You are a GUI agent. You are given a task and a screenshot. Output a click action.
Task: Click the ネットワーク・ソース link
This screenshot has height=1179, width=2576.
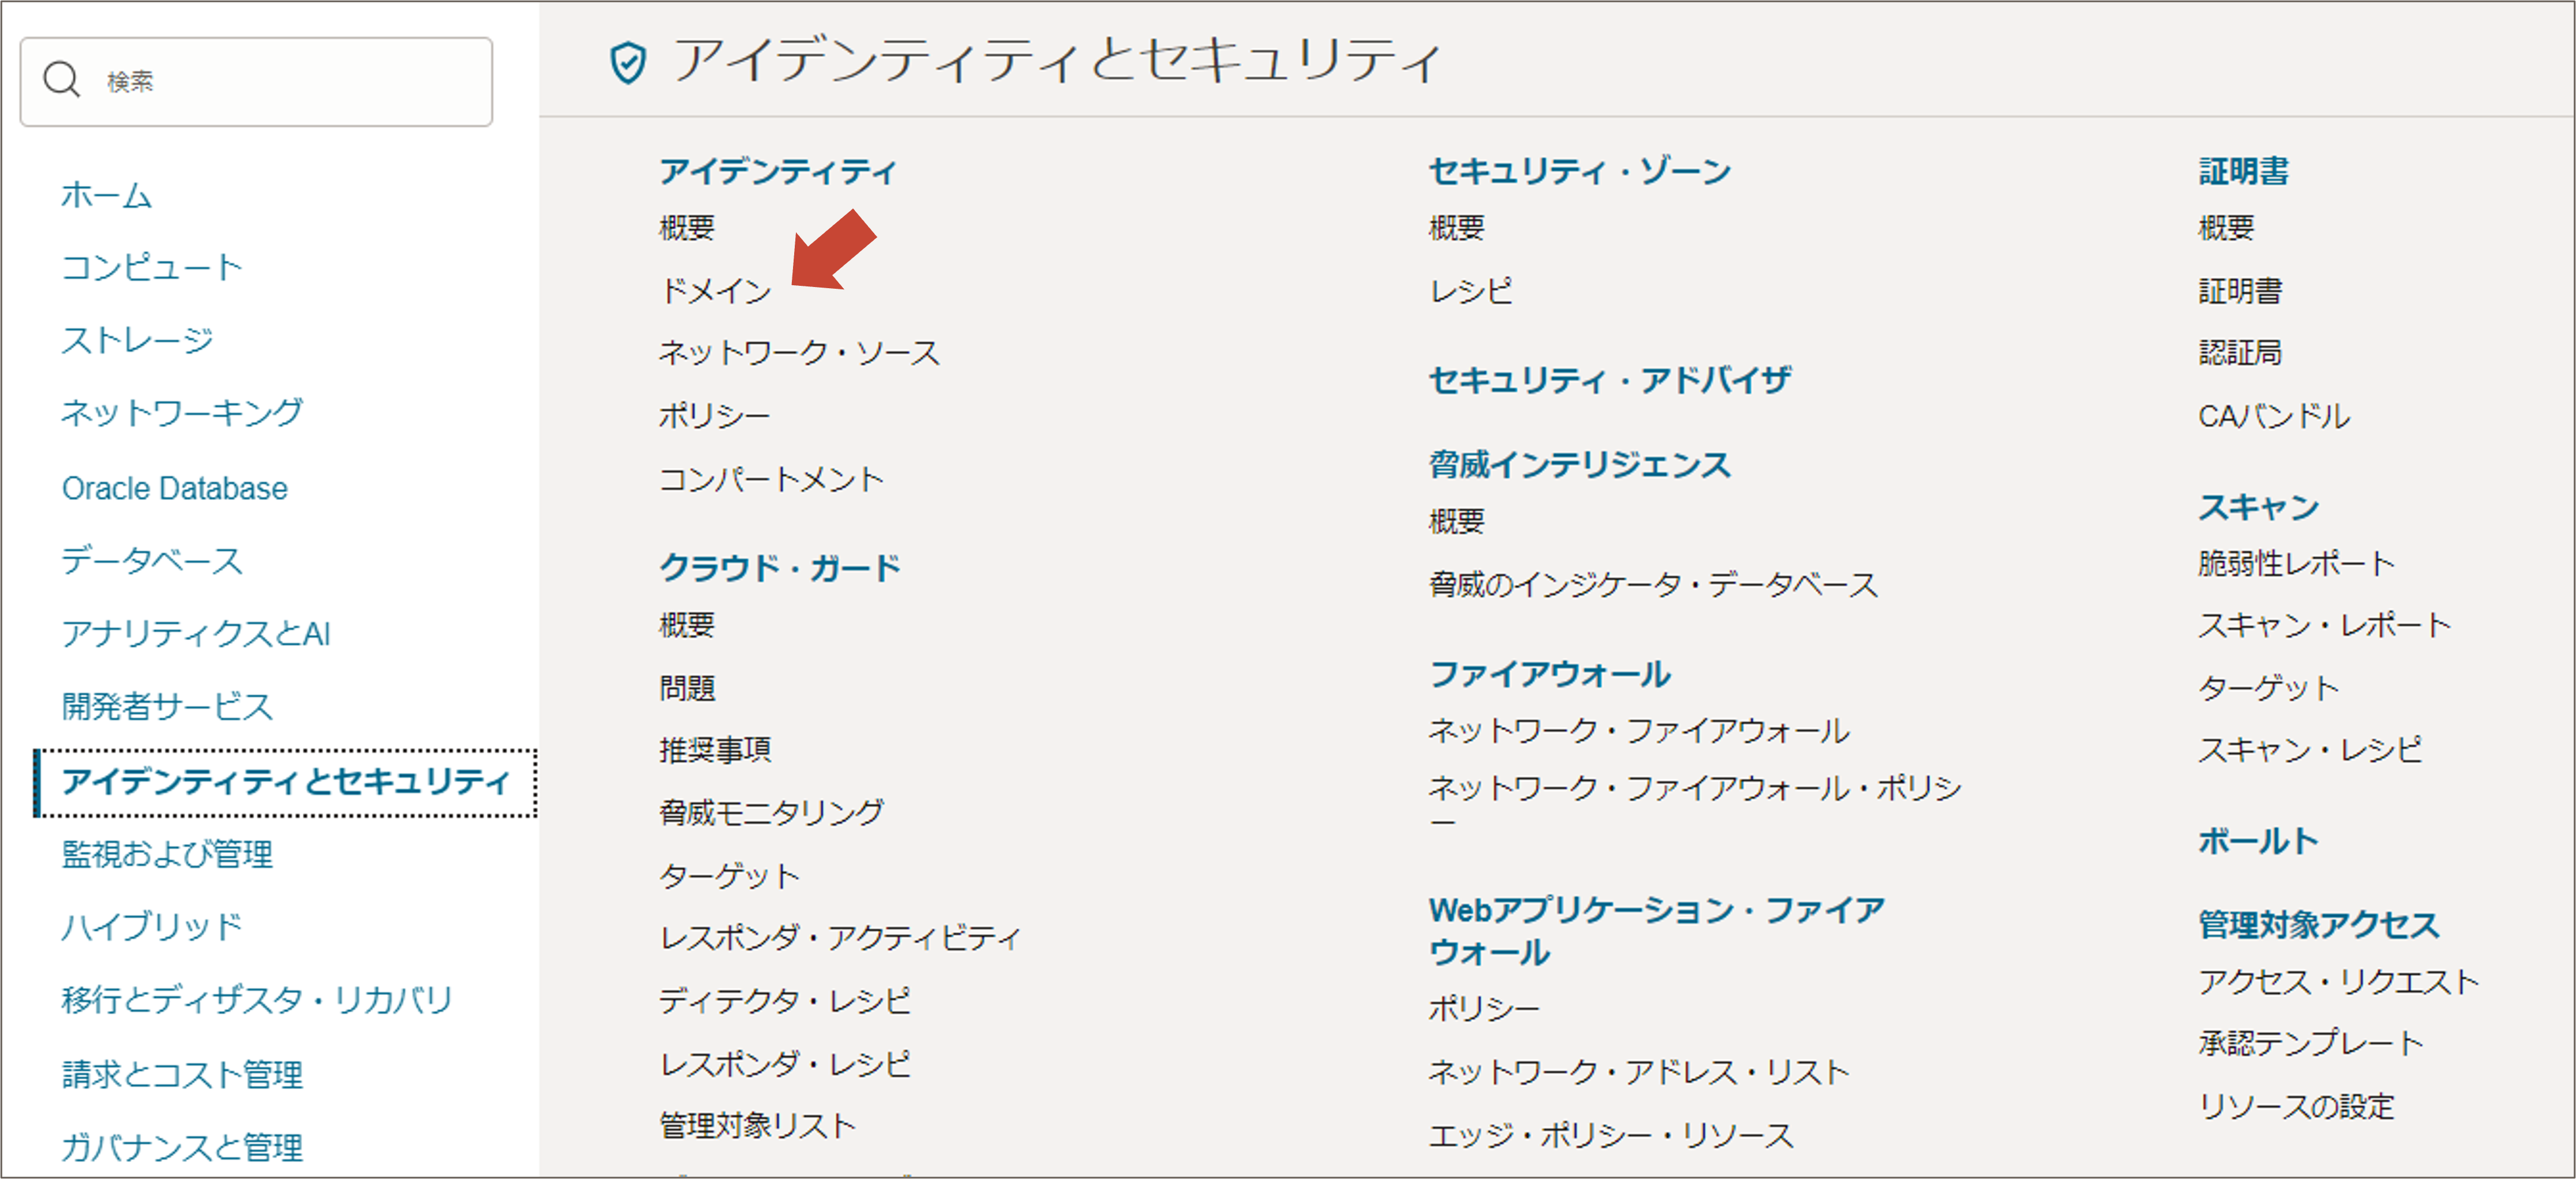pyautogui.click(x=799, y=352)
